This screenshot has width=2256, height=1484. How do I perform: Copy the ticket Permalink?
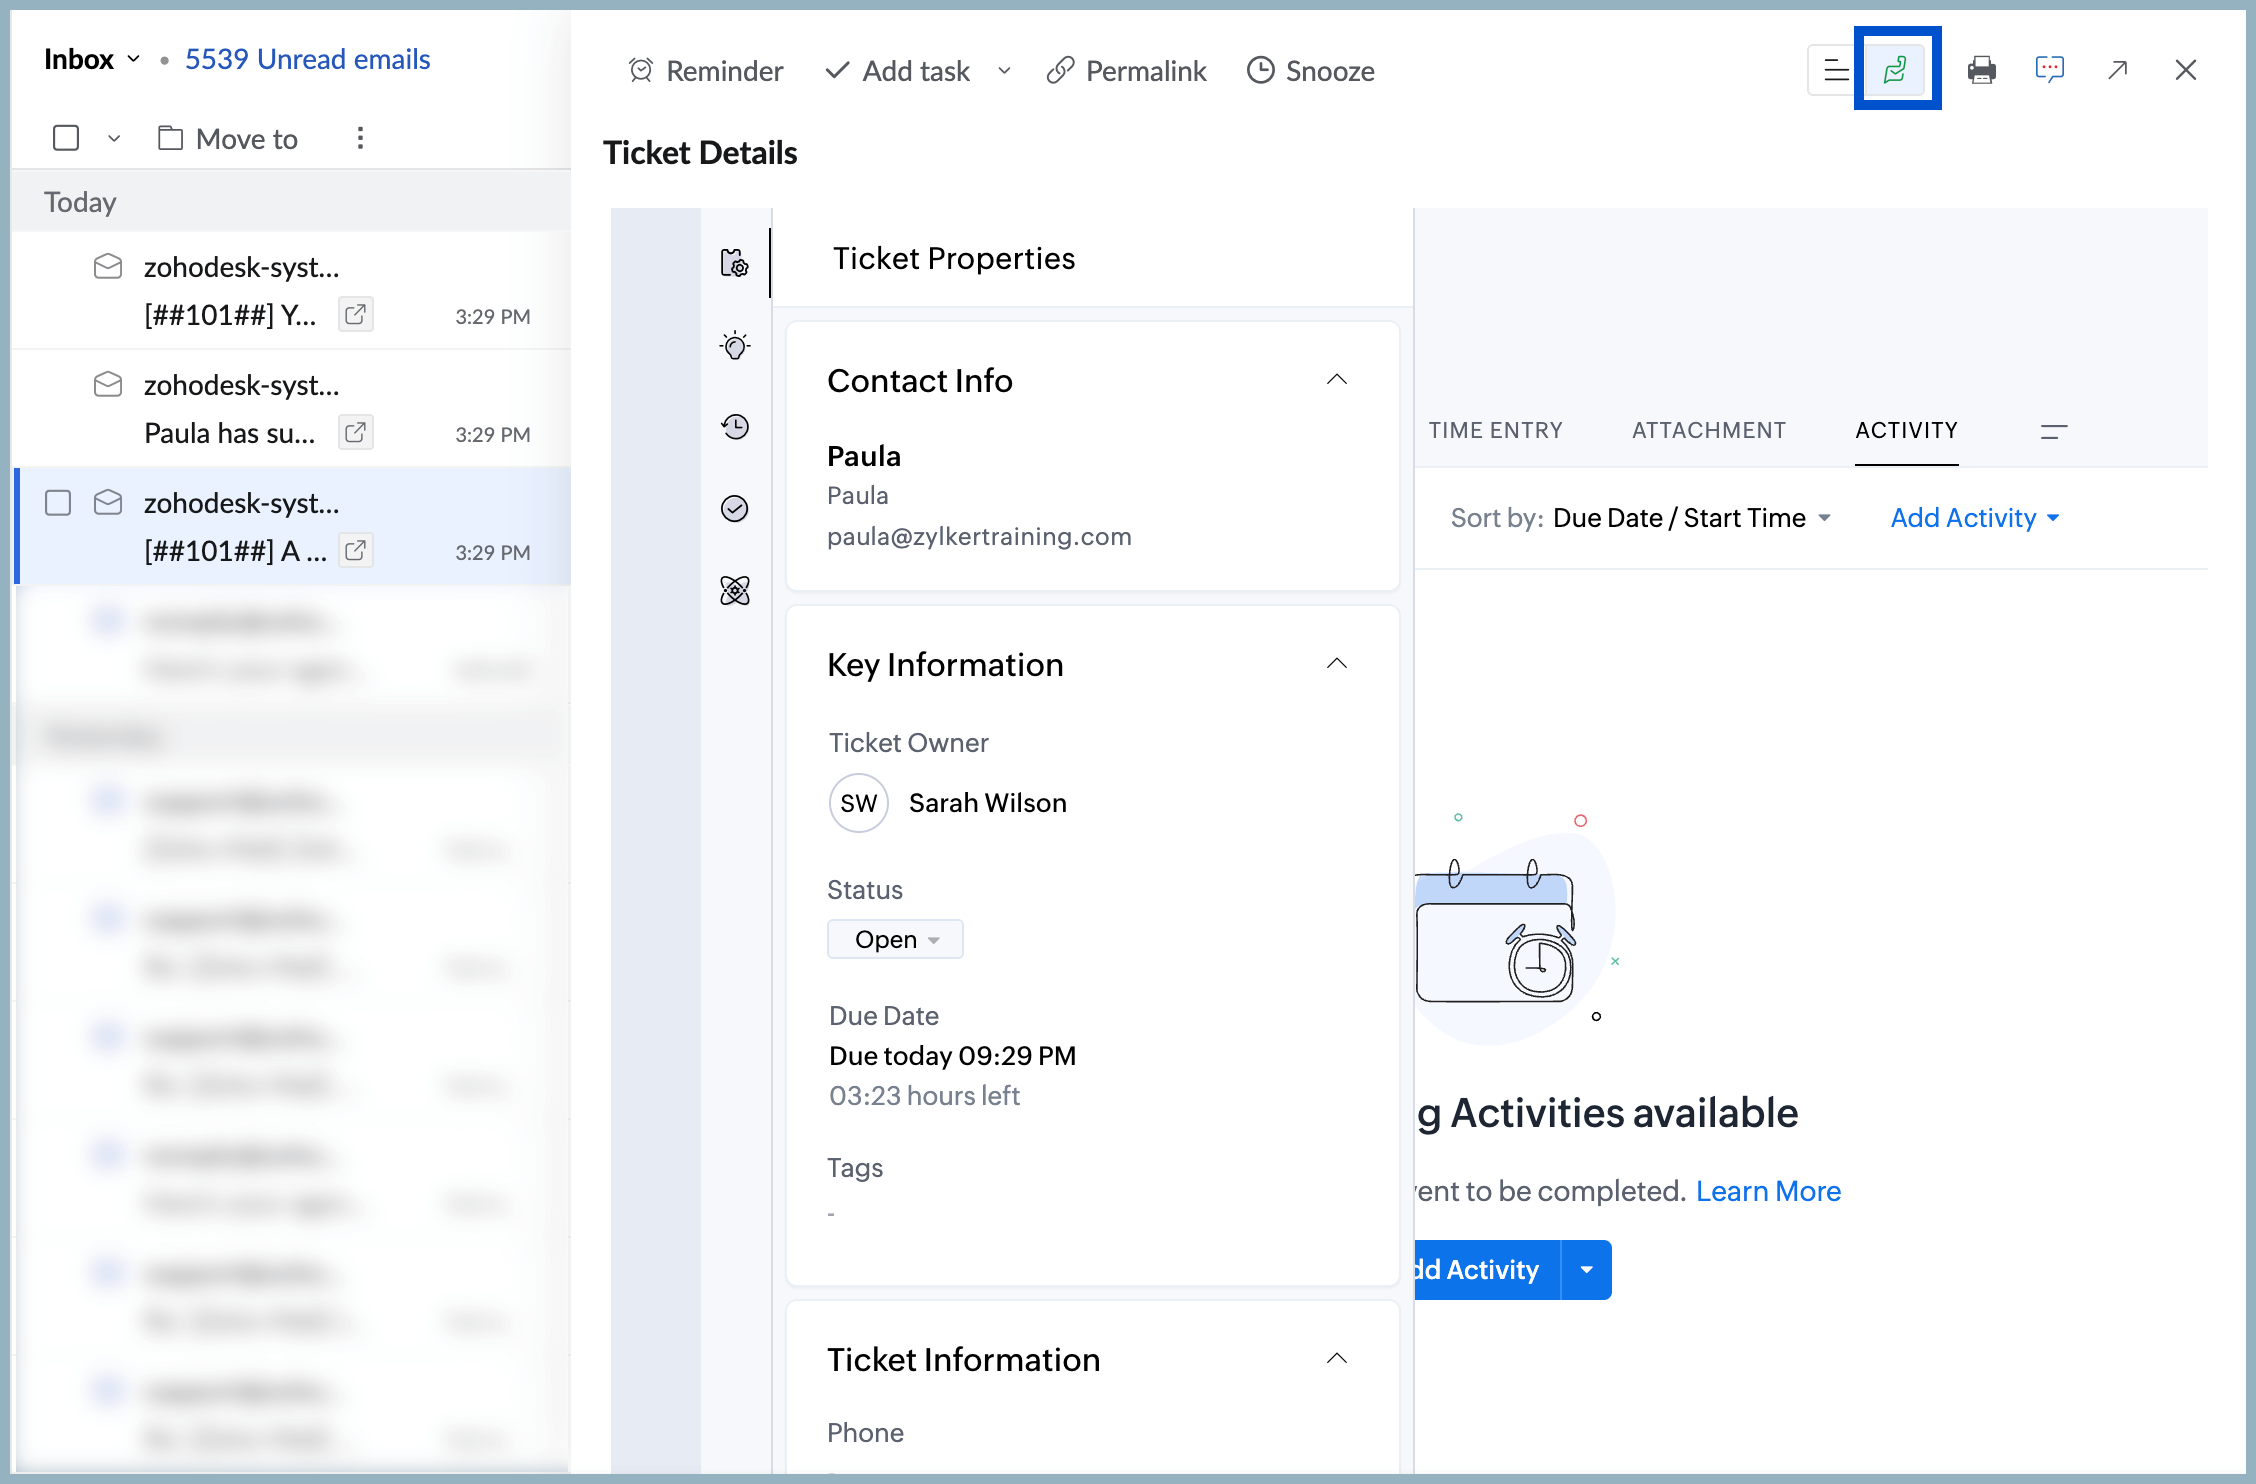(1127, 70)
